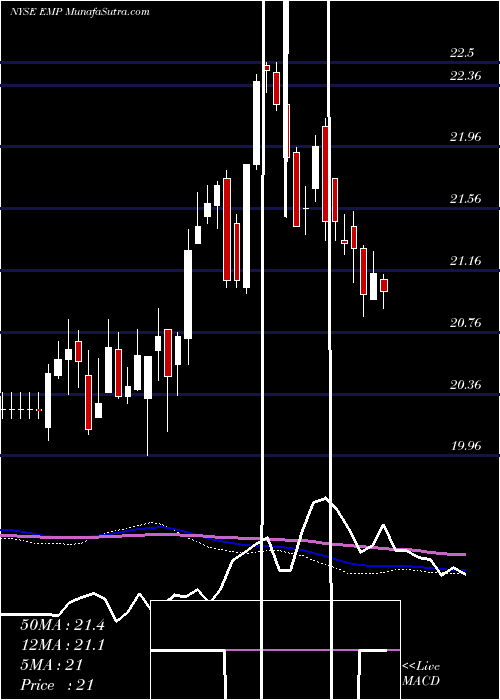500x700 pixels.
Task: Click the 22.5 price level label
Action: point(462,53)
